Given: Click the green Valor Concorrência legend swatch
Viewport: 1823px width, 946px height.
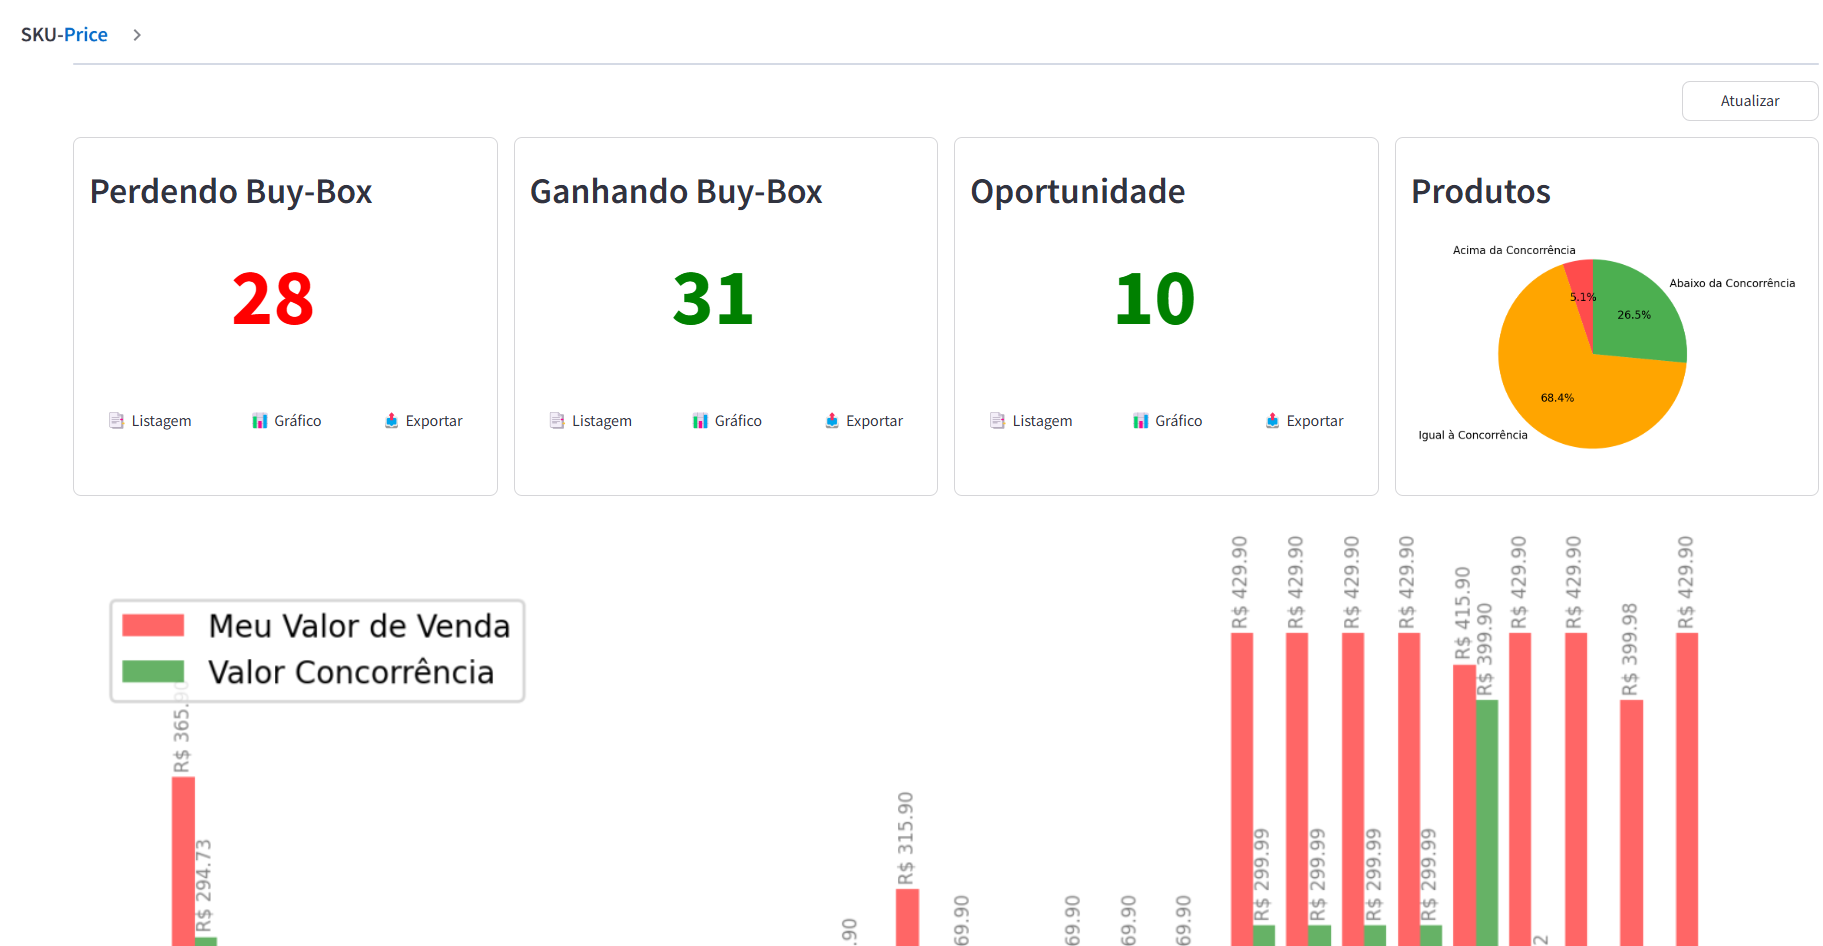Looking at the screenshot, I should [152, 671].
